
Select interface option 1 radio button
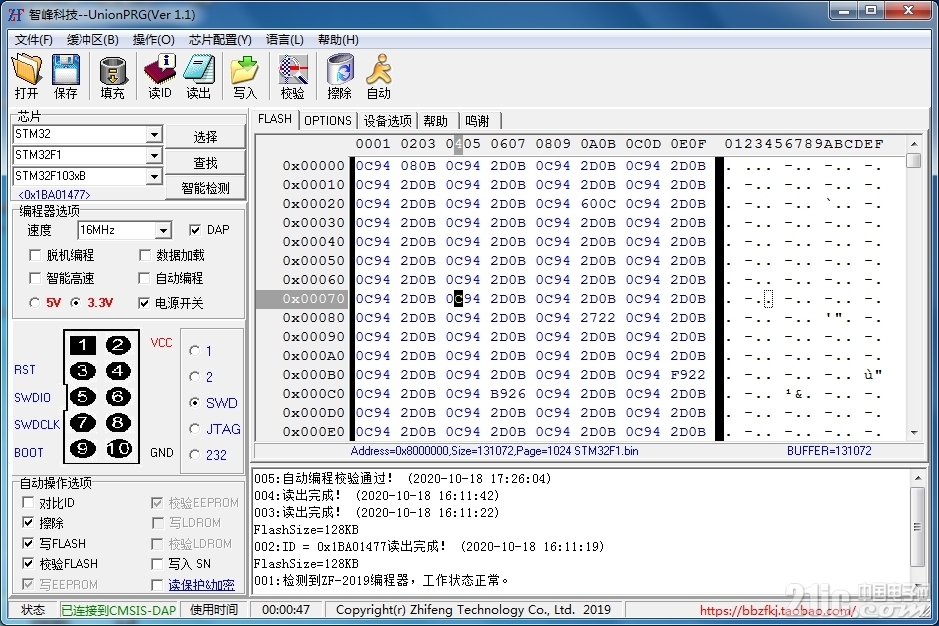(x=194, y=351)
